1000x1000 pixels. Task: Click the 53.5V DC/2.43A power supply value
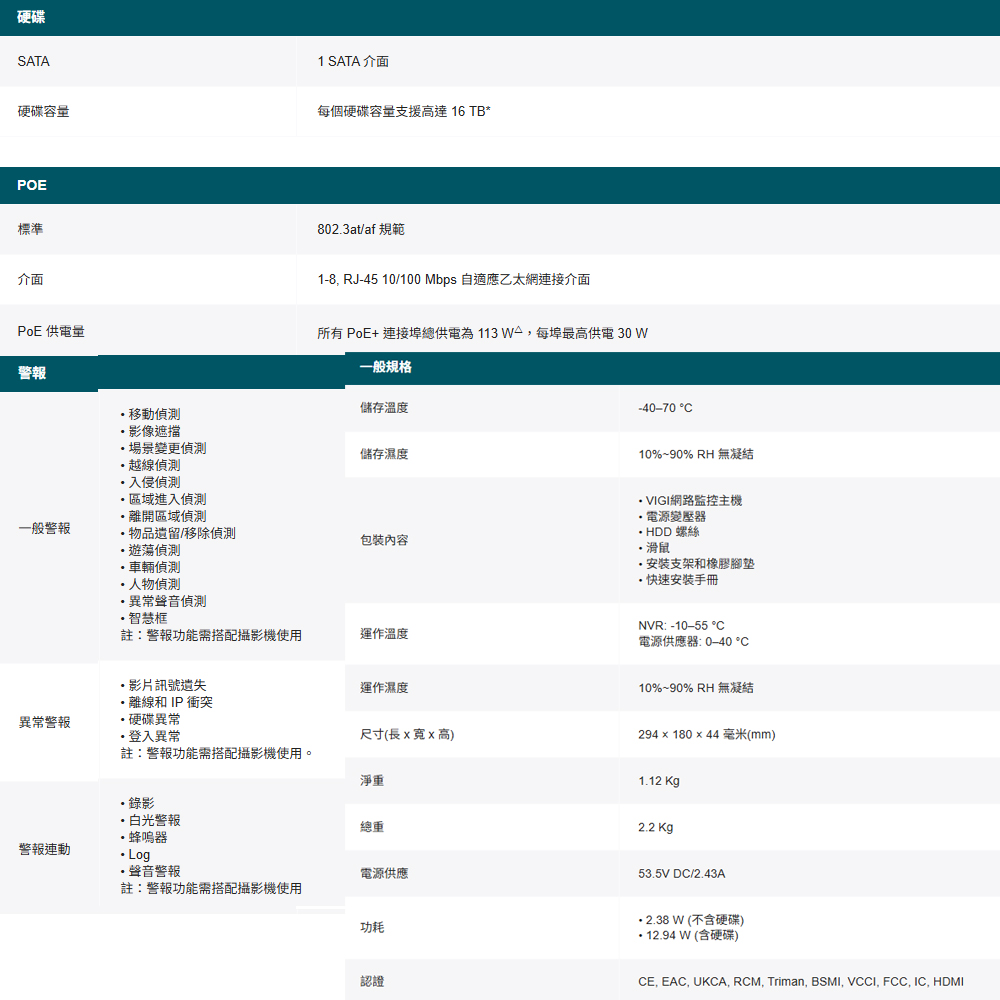[x=682, y=874]
